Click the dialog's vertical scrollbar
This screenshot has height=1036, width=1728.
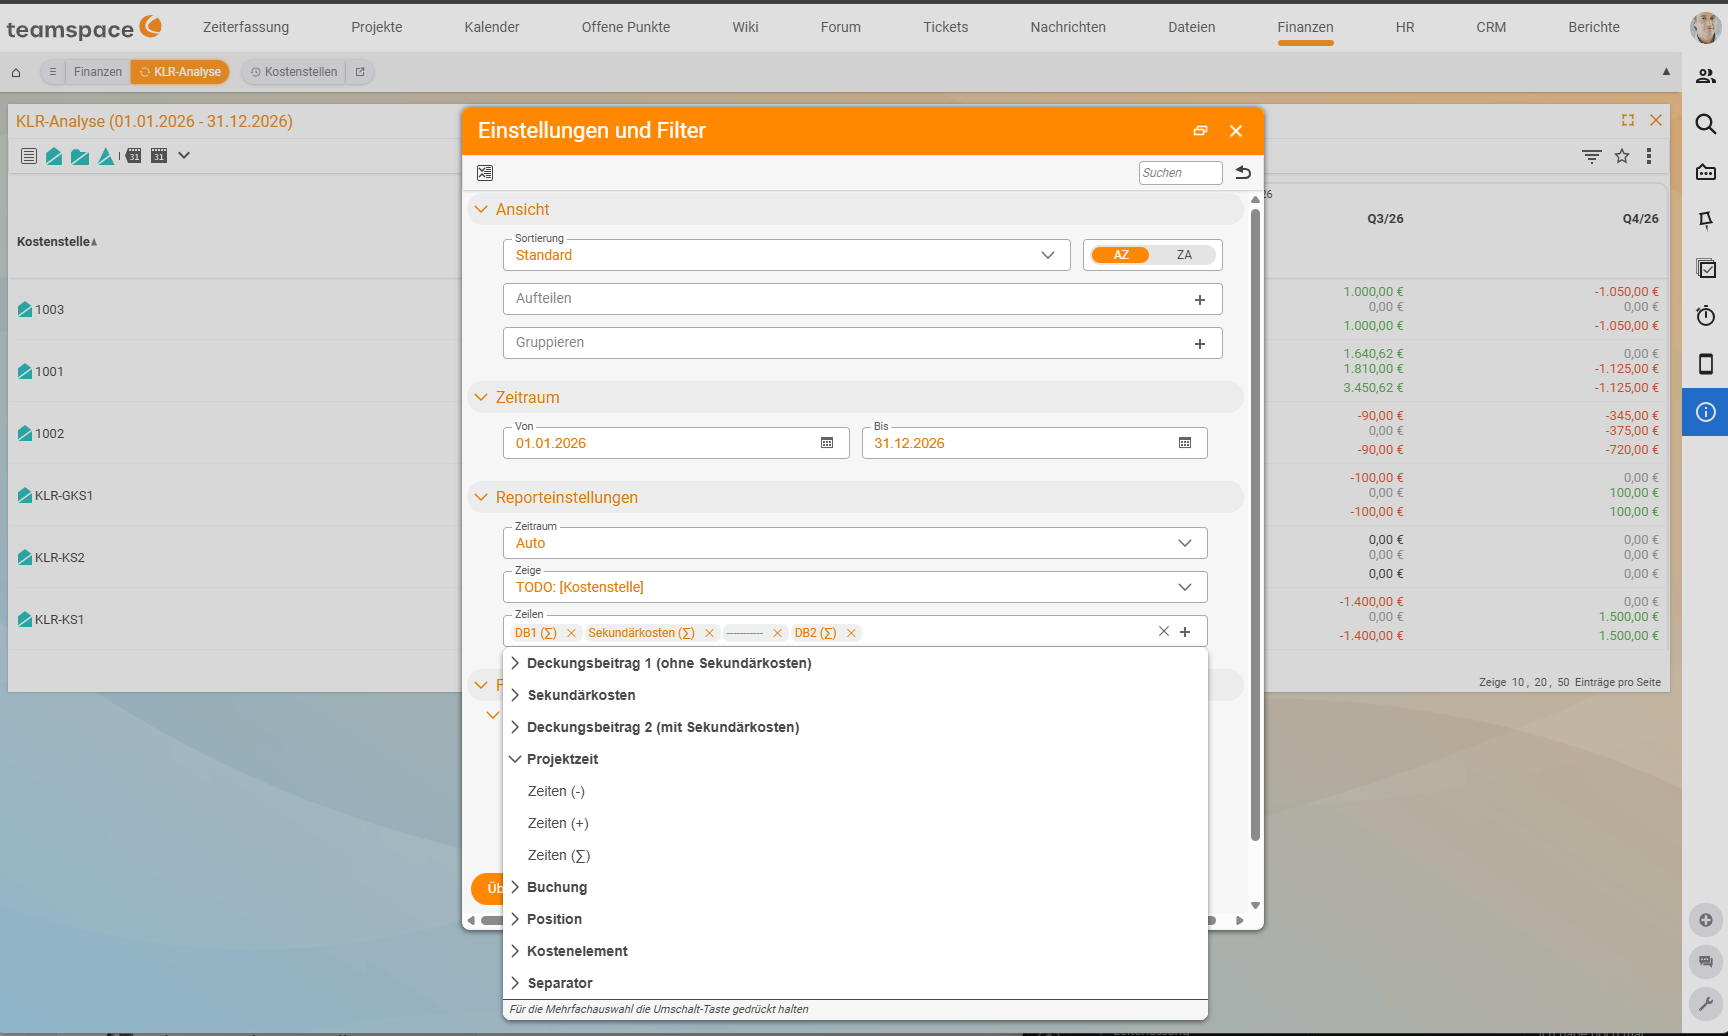tap(1255, 525)
